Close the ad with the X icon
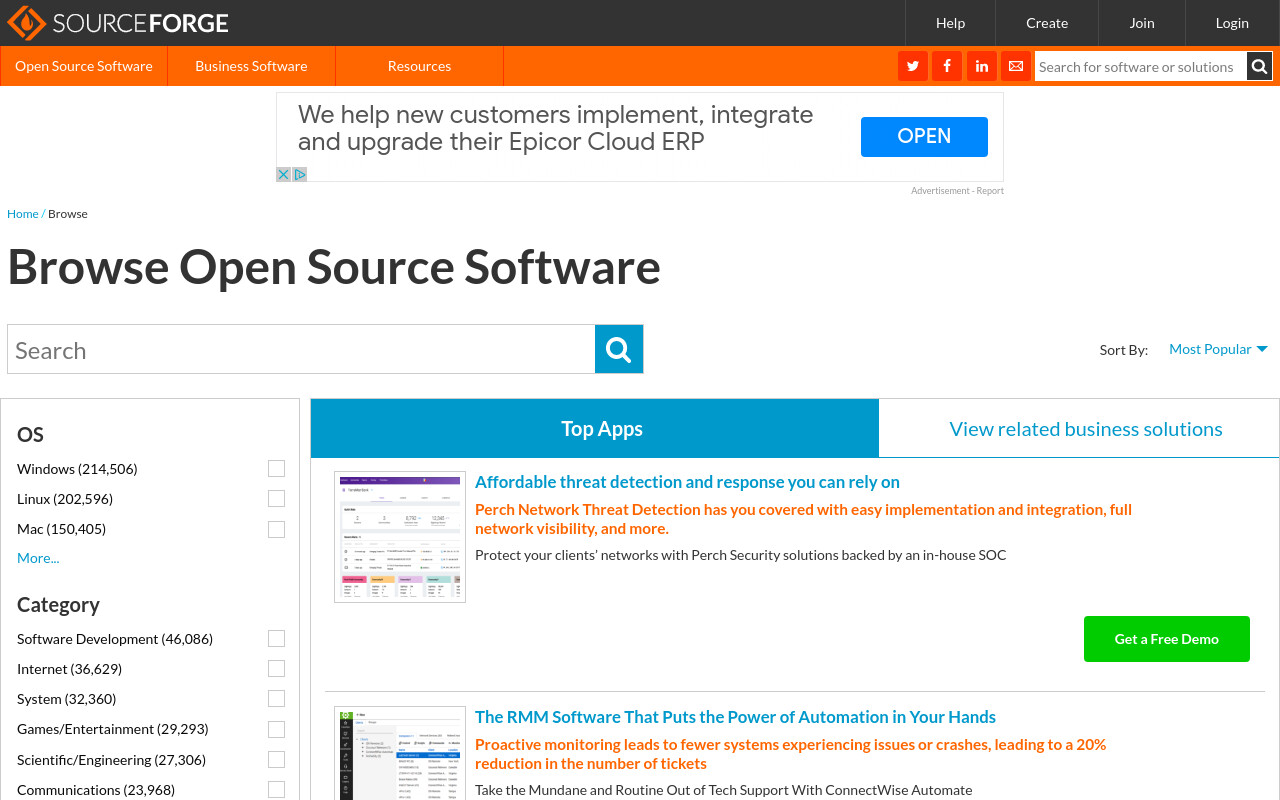Screen dimensions: 1280x800 [284, 174]
